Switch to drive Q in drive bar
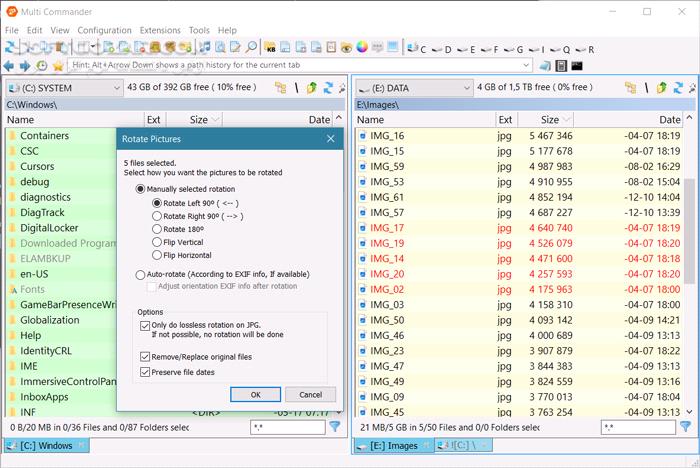This screenshot has width=700, height=468. pos(561,49)
